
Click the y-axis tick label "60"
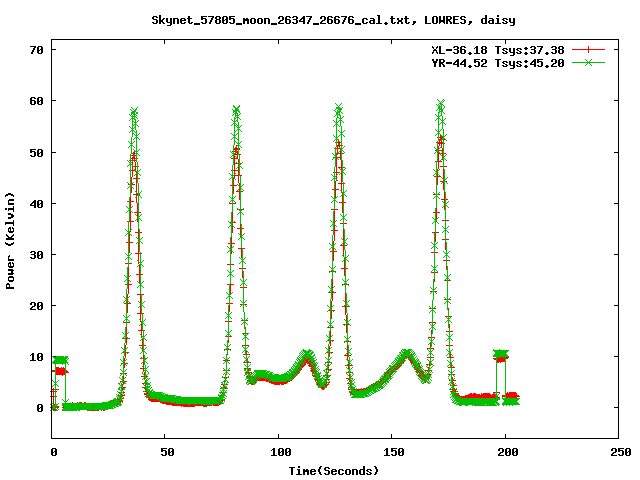tap(36, 101)
